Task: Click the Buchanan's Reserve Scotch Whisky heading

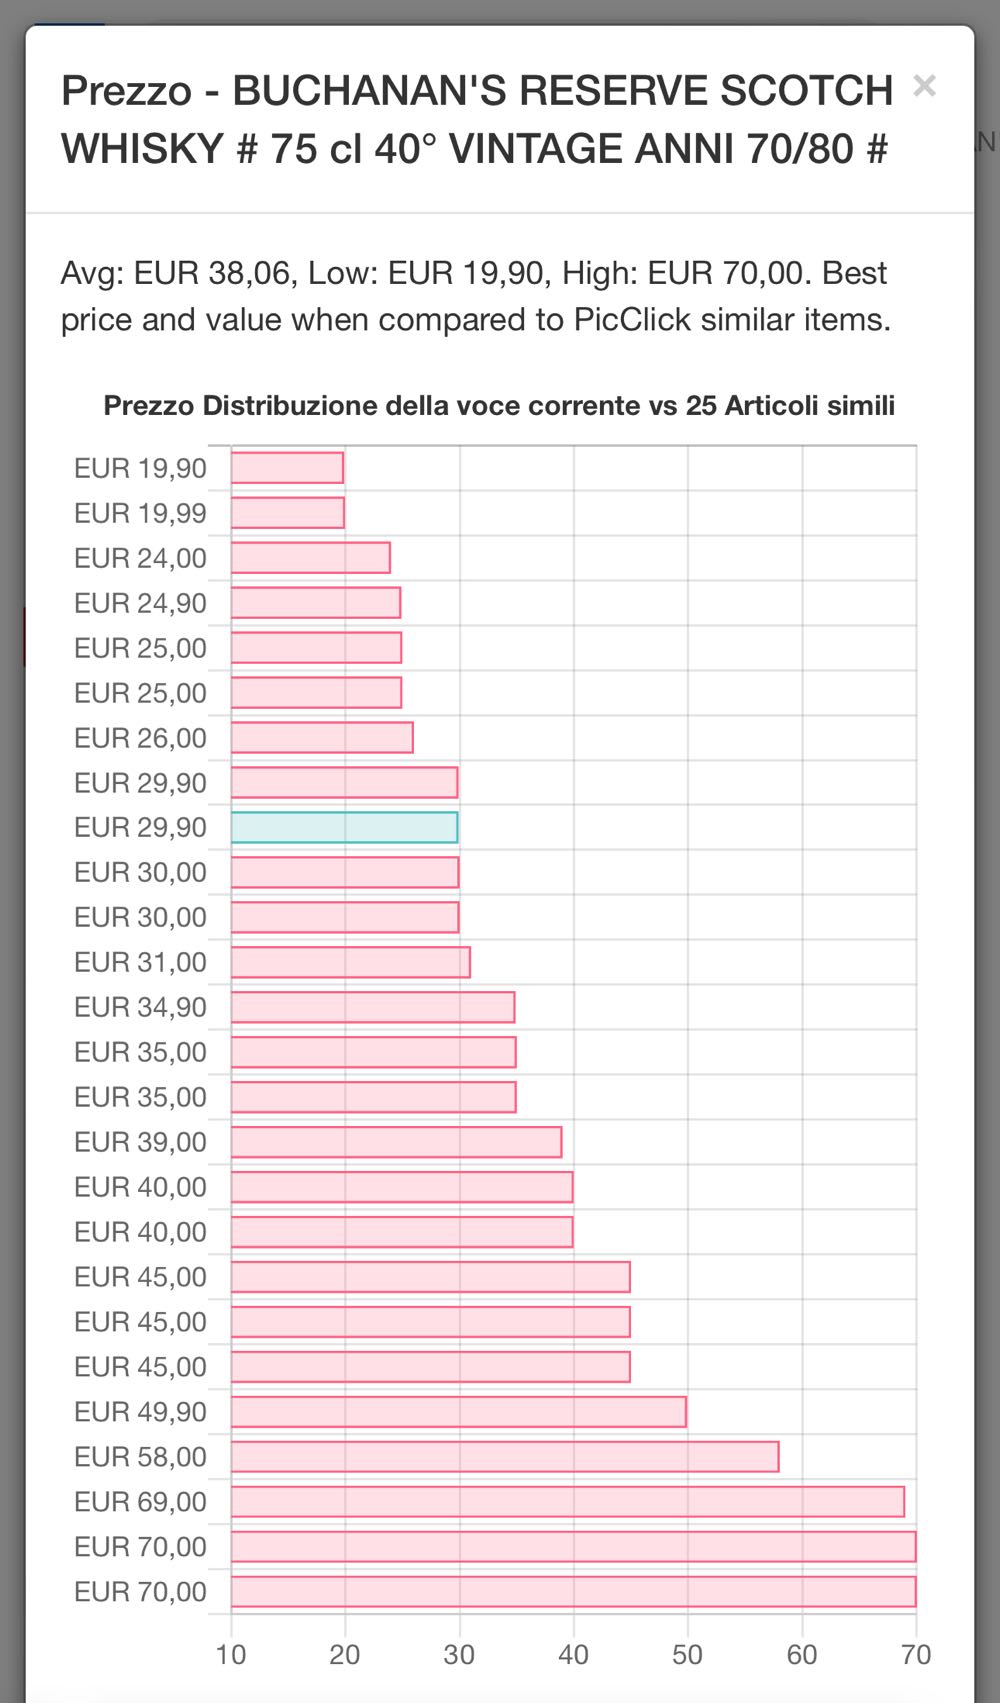Action: point(476,120)
